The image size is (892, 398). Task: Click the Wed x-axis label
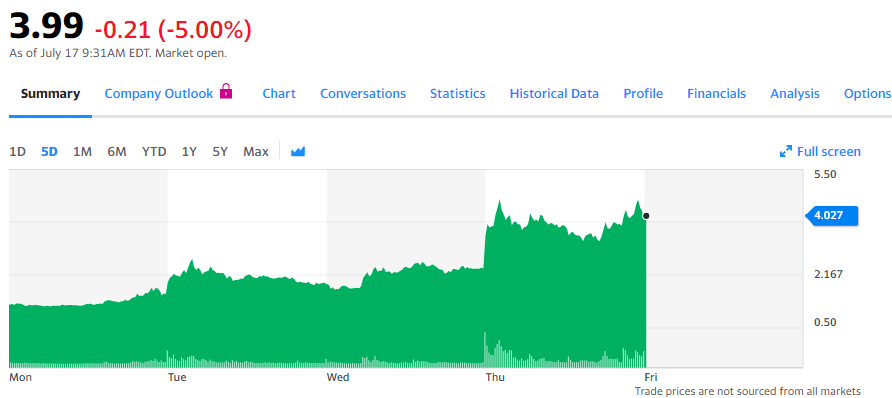[338, 378]
